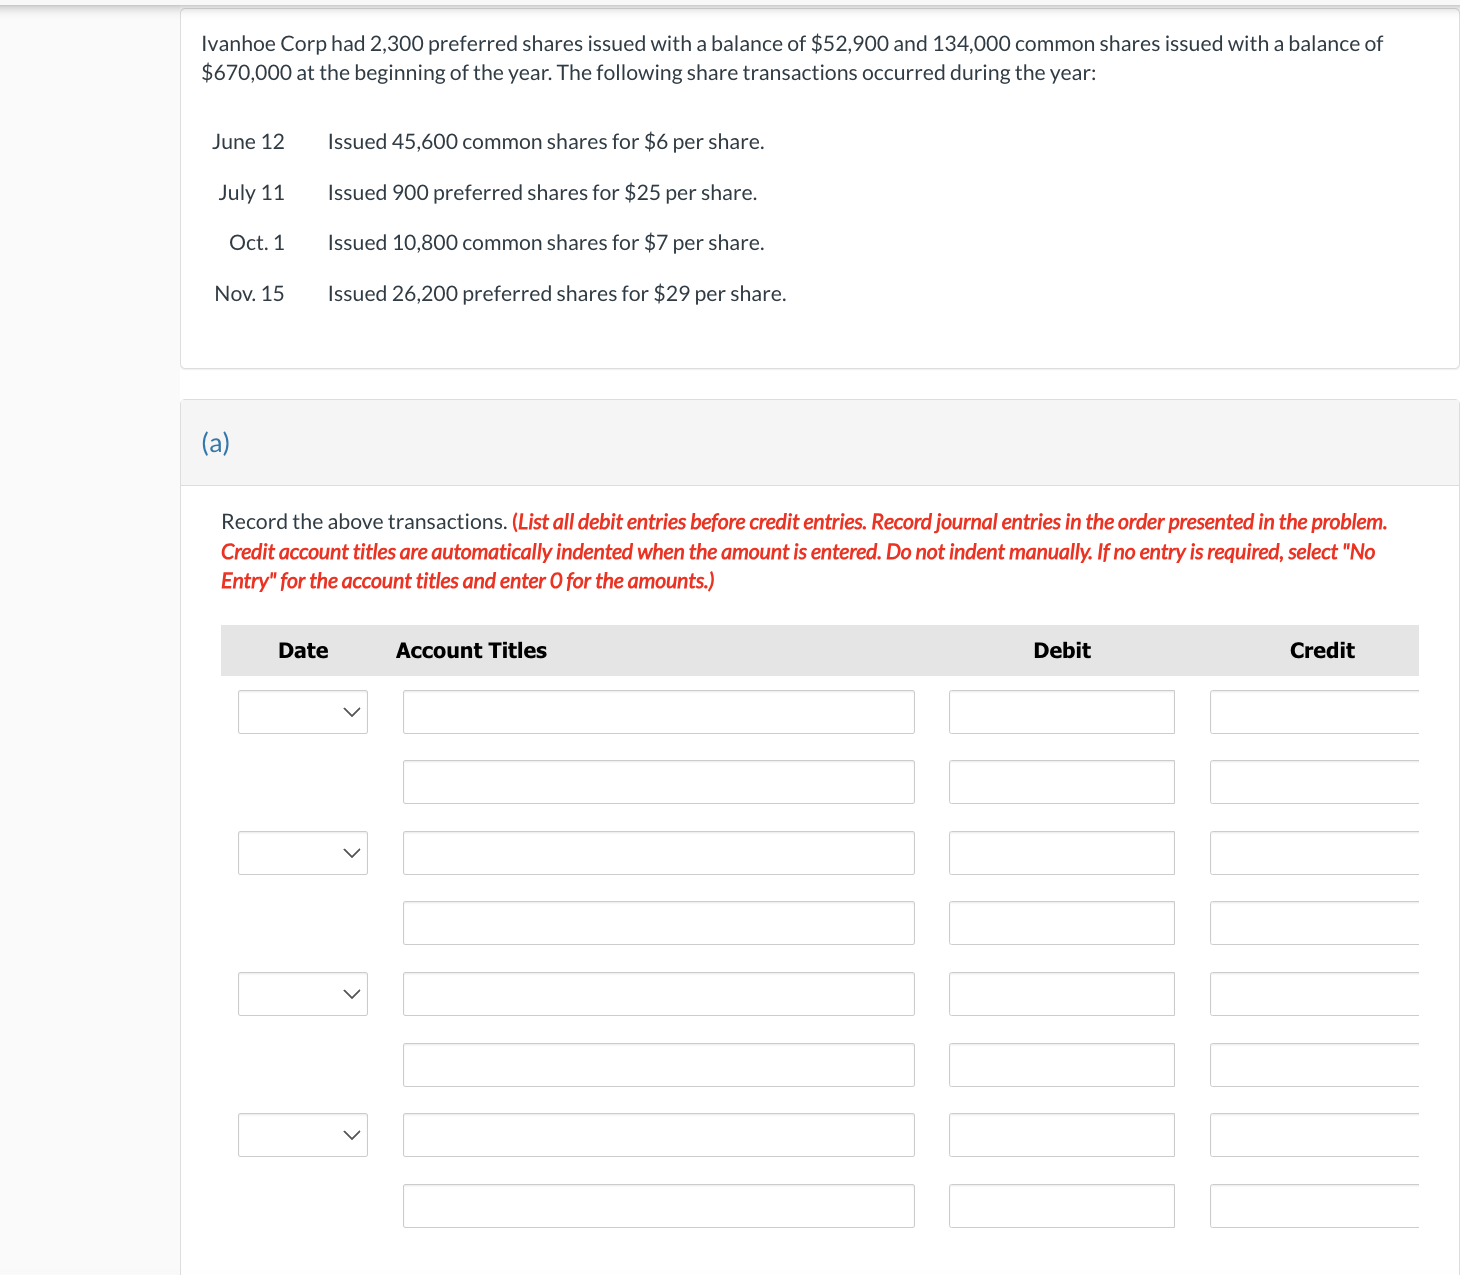
Task: Click 'Issued 10,800 common shares' transaction text
Action: point(546,243)
